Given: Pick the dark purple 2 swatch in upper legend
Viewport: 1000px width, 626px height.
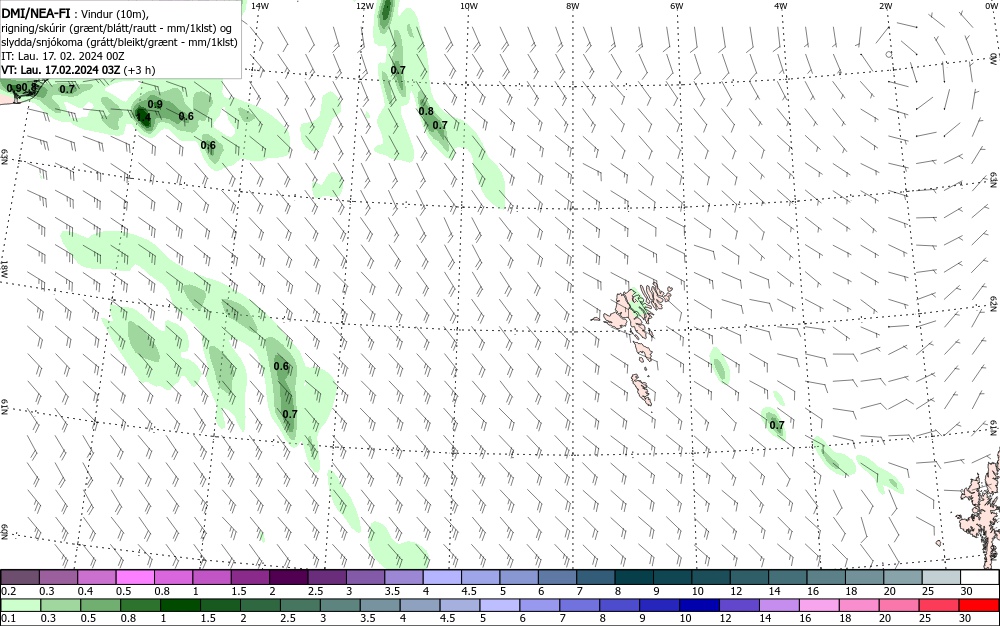Looking at the screenshot, I should 288,577.
